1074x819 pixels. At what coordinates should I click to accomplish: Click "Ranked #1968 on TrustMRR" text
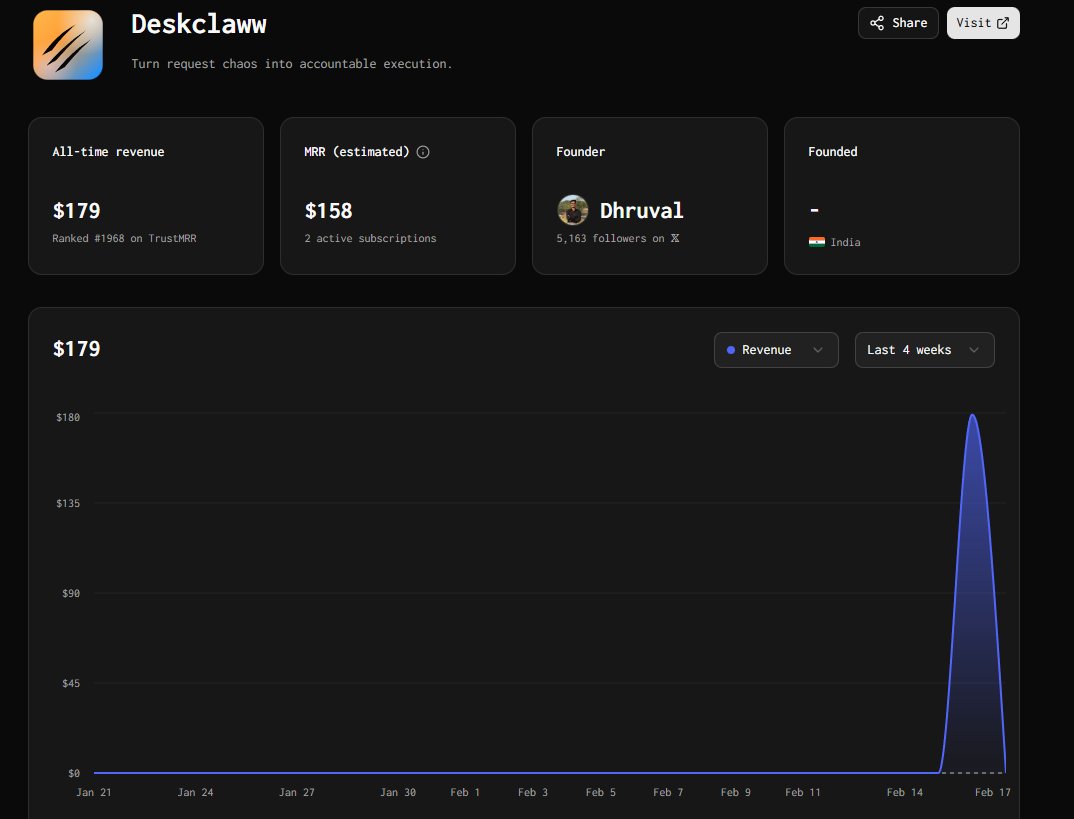124,238
